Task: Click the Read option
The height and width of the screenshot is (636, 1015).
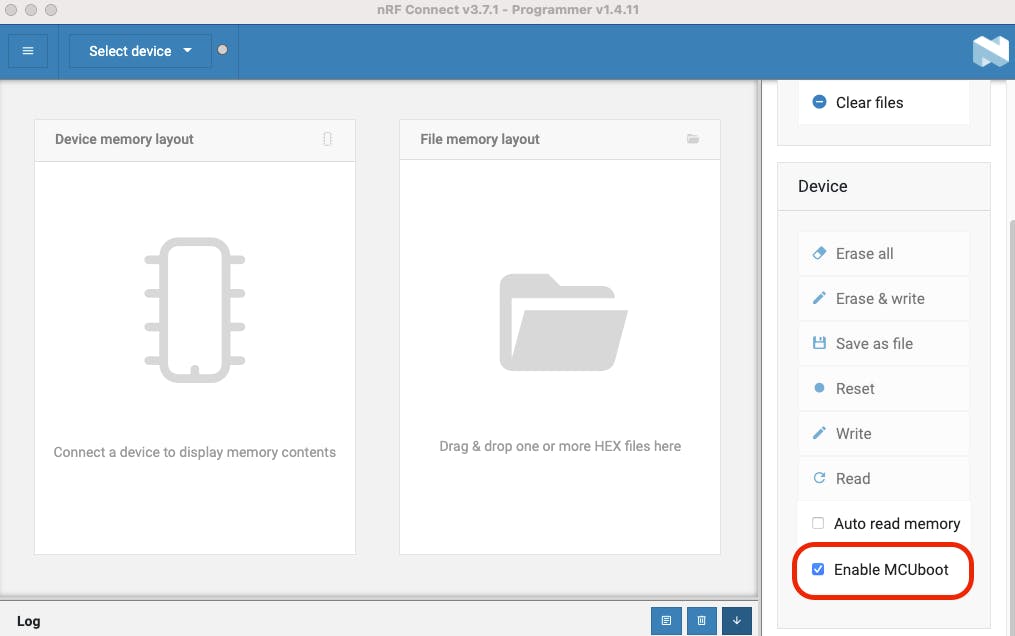Action: tap(884, 478)
